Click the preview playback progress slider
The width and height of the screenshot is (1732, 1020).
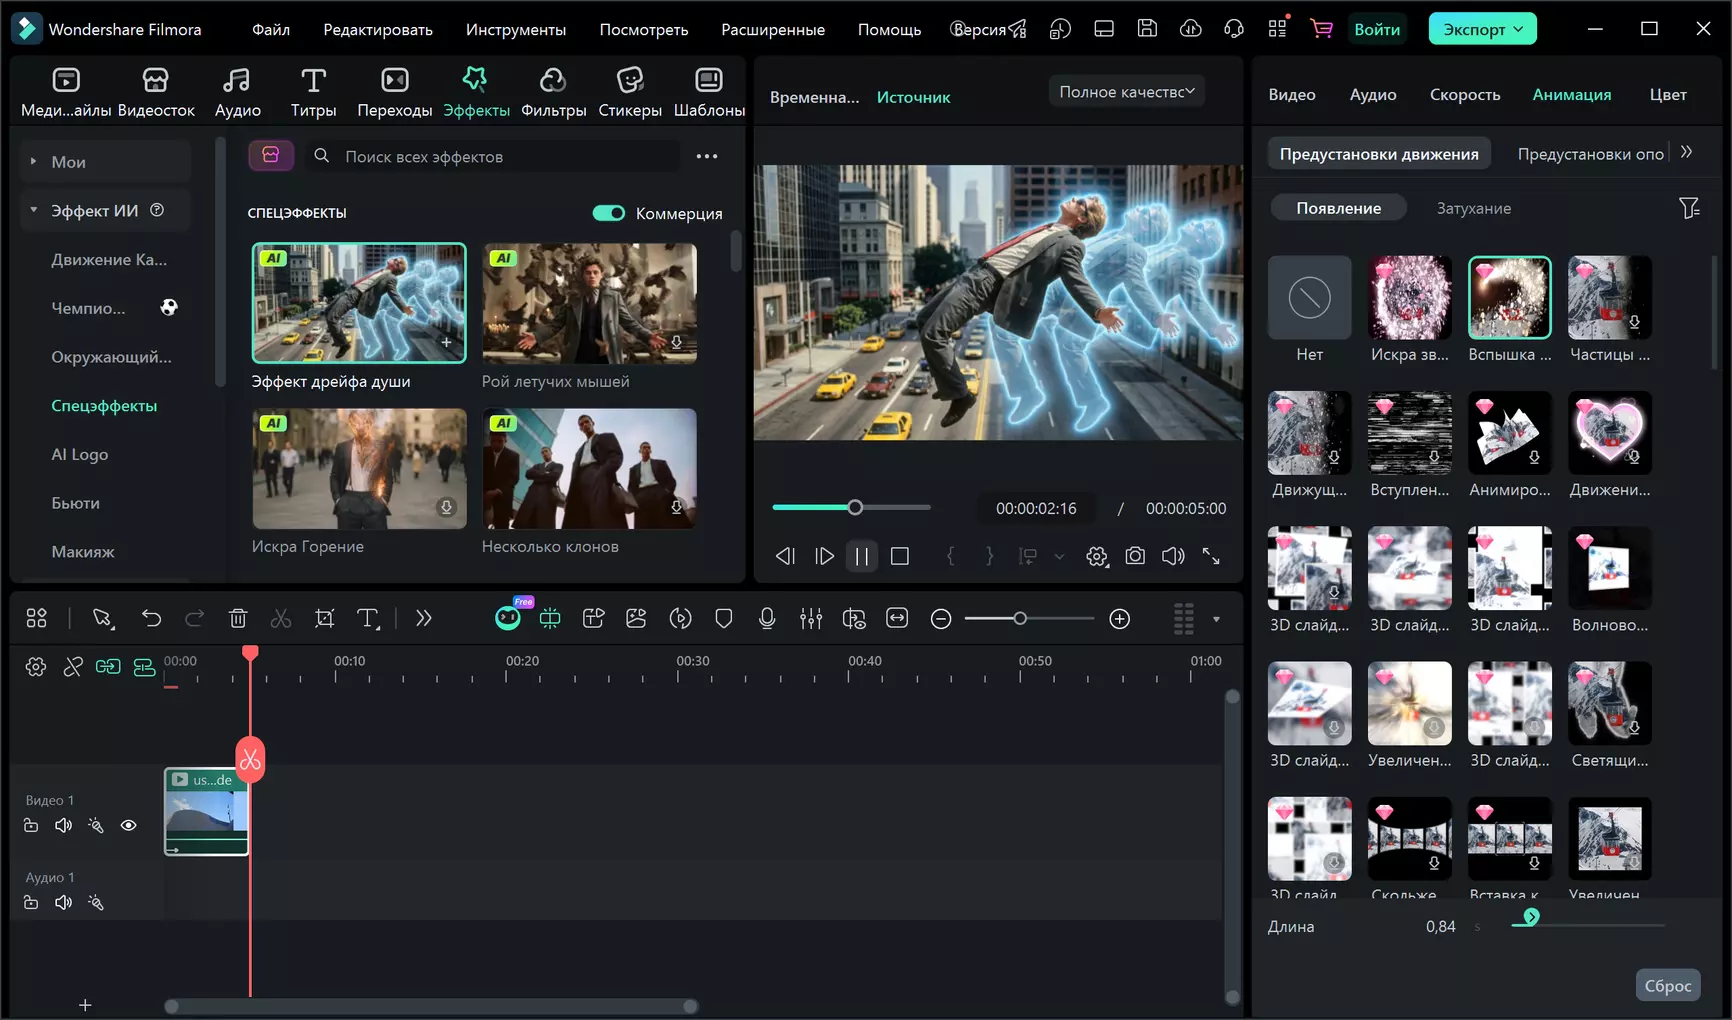[851, 507]
